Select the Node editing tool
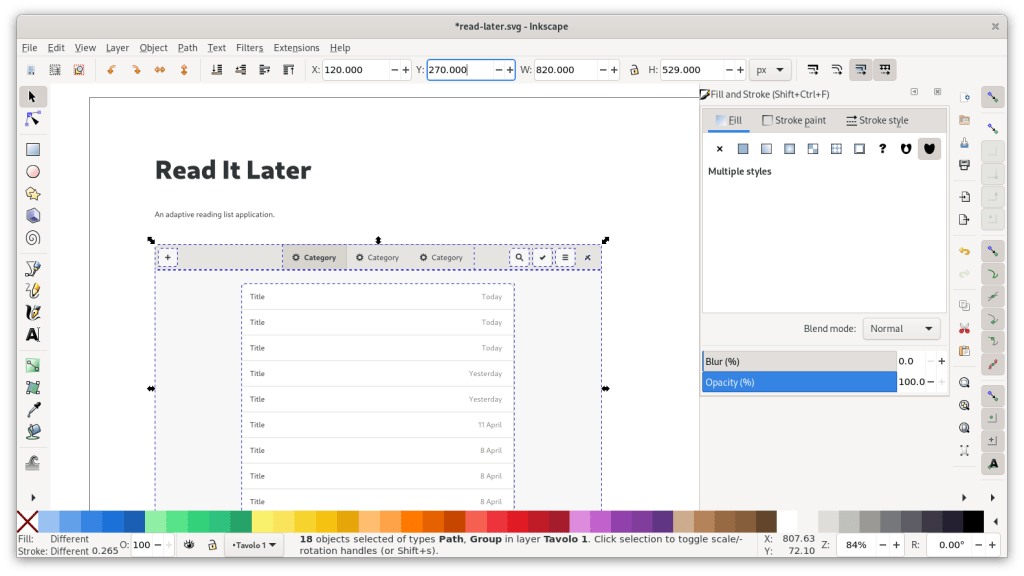 32,118
